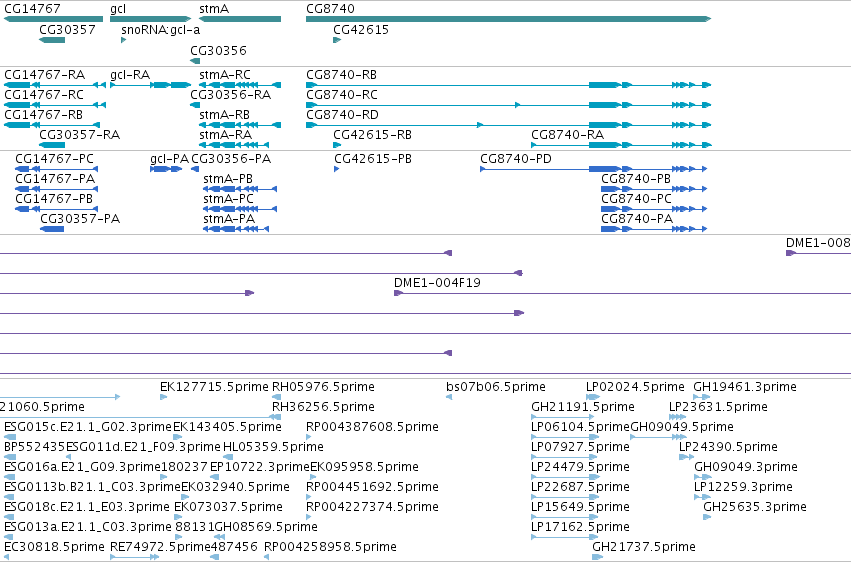This screenshot has height=562, width=851.
Task: Click protein CG14767-PA label
Action: click(x=55, y=178)
